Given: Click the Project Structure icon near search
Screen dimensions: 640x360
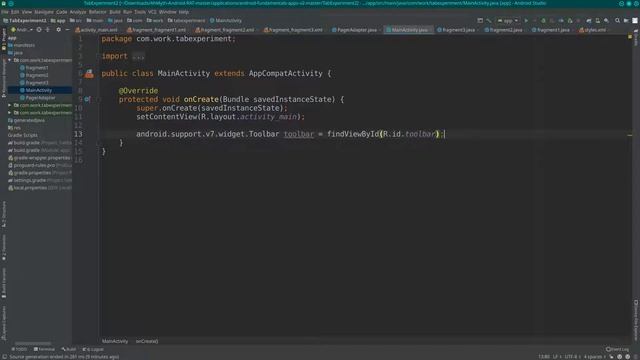Looking at the screenshot, I should (626, 20).
